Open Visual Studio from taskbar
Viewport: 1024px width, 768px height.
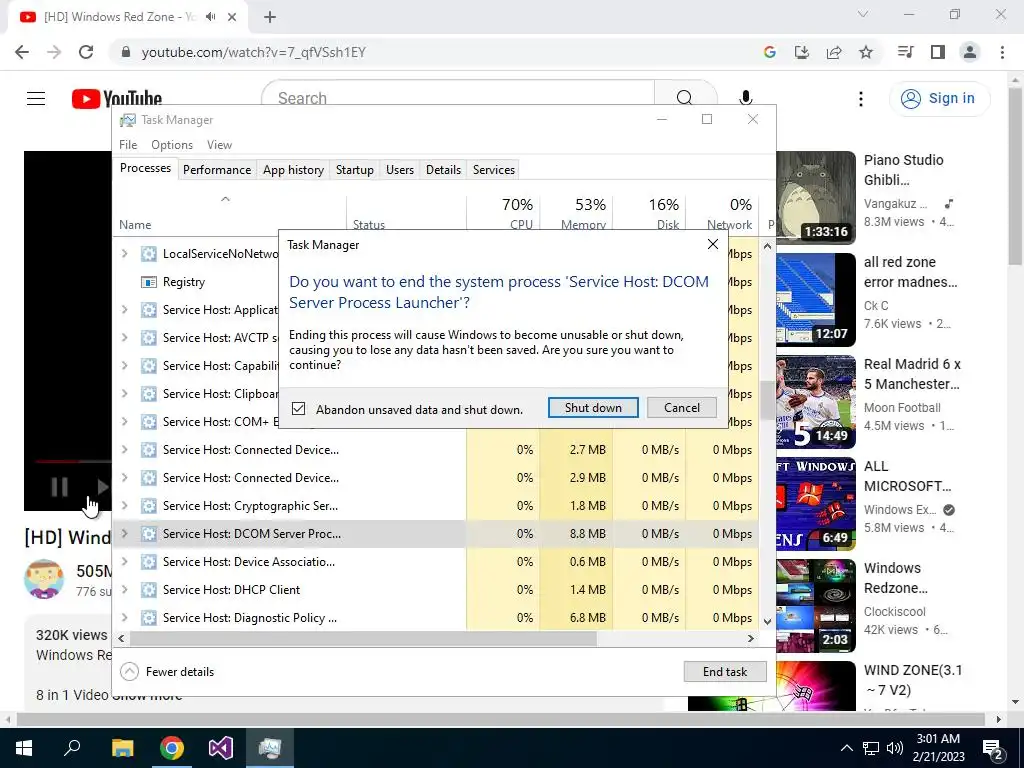(221, 748)
